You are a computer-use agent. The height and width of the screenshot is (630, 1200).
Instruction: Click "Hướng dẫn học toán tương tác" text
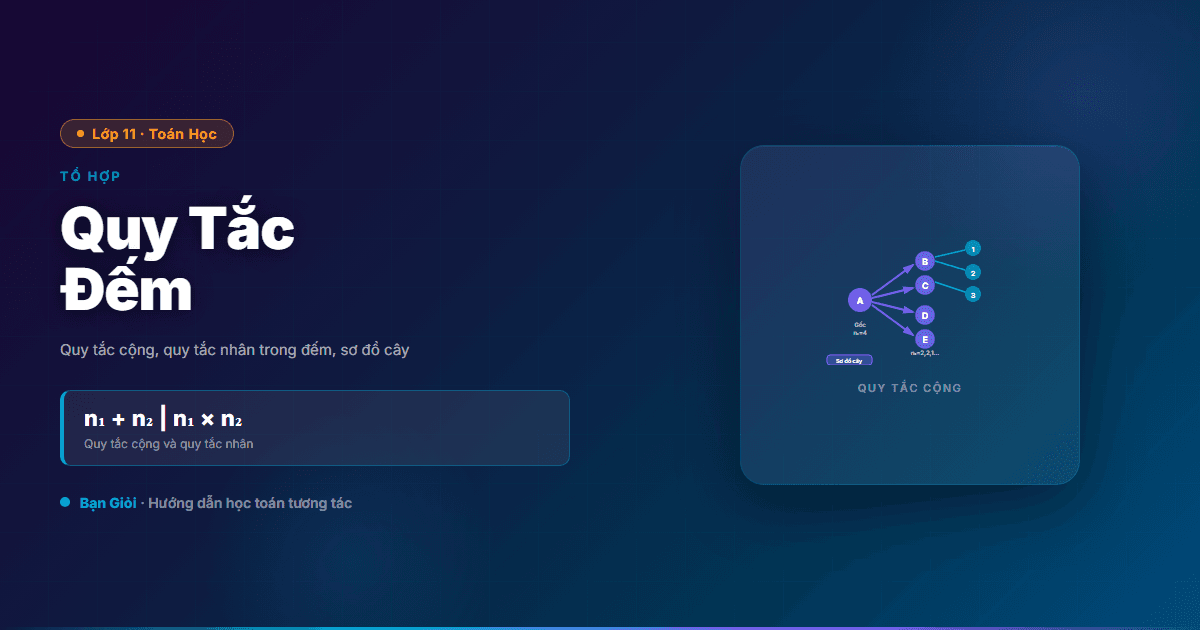[250, 503]
